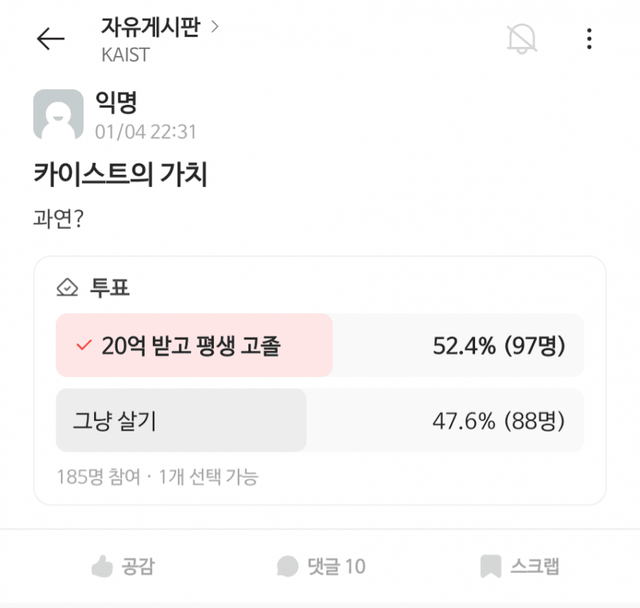Tap the post title 카이스트의 가치
The width and height of the screenshot is (640, 608).
pyautogui.click(x=120, y=173)
